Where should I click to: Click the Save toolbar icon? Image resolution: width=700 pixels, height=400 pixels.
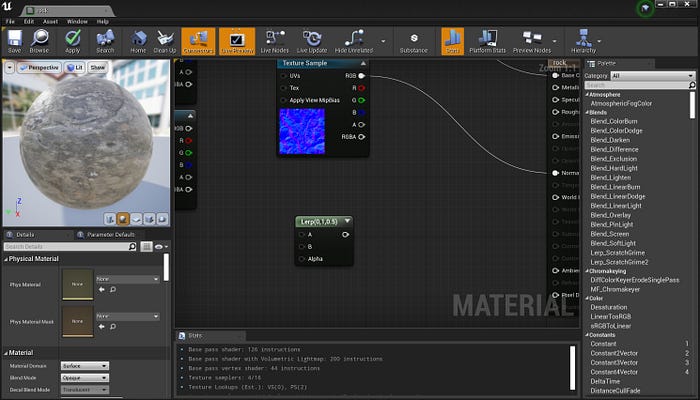[x=14, y=40]
